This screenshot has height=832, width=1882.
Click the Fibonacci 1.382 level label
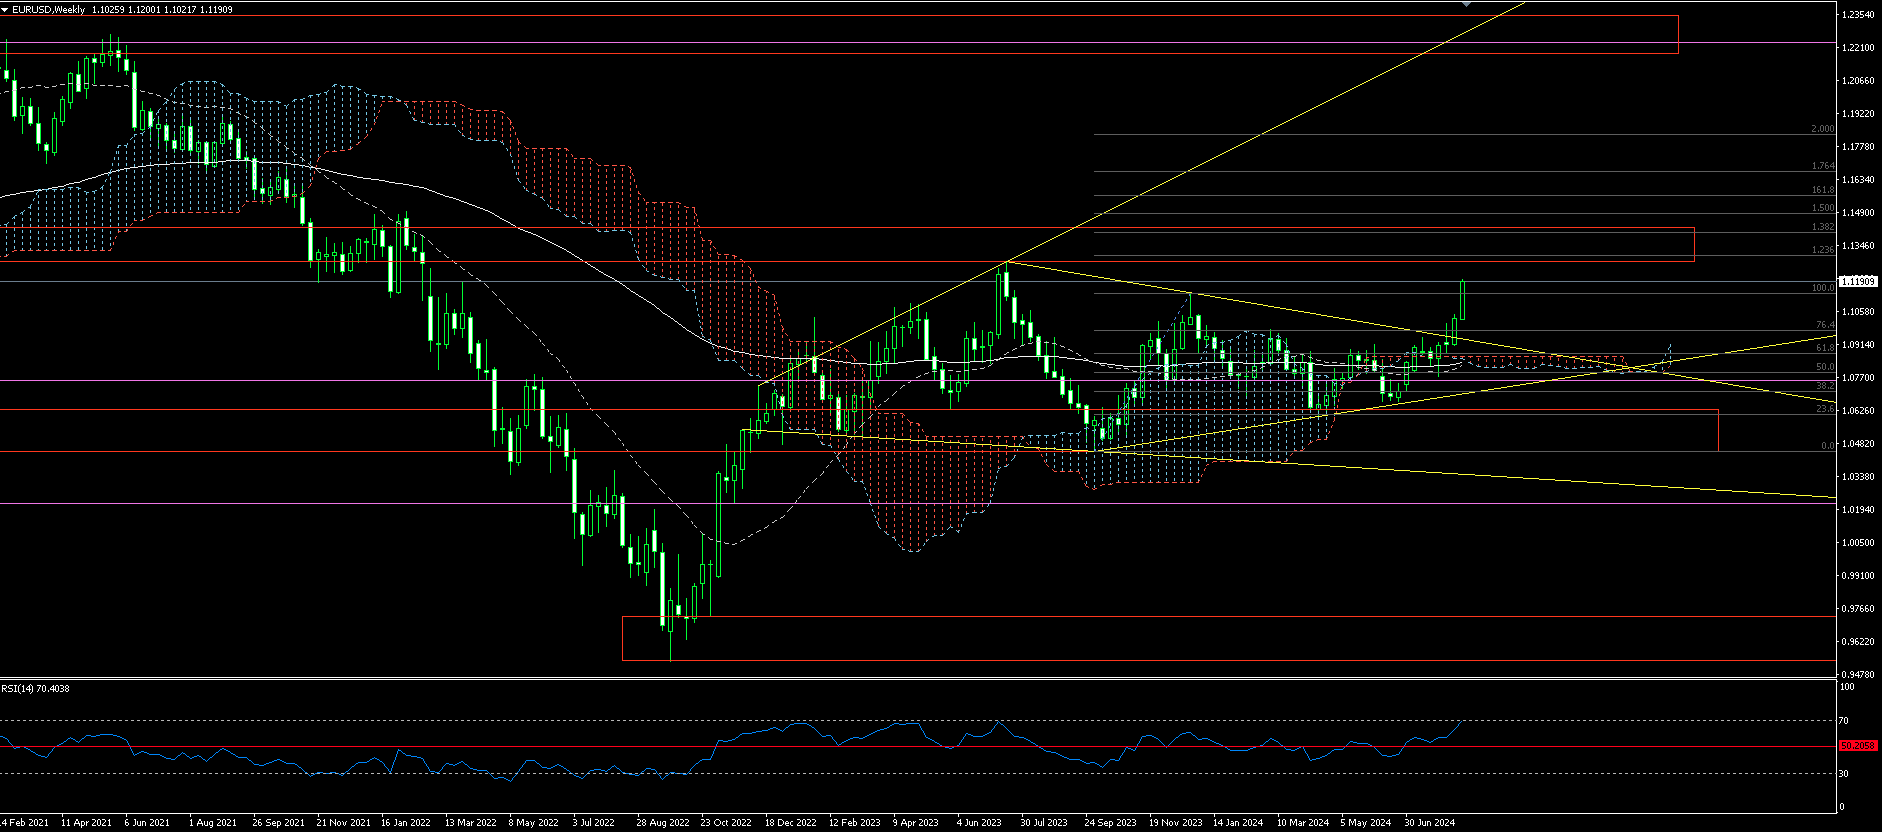(x=1823, y=227)
